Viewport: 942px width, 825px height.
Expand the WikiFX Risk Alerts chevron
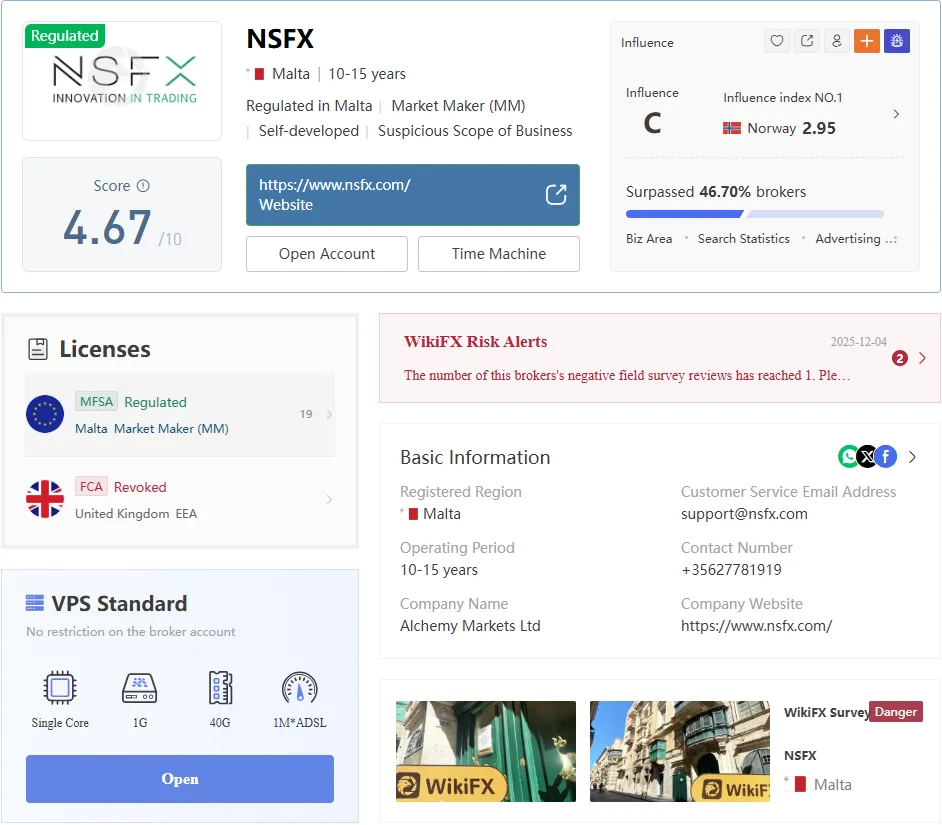coord(922,358)
